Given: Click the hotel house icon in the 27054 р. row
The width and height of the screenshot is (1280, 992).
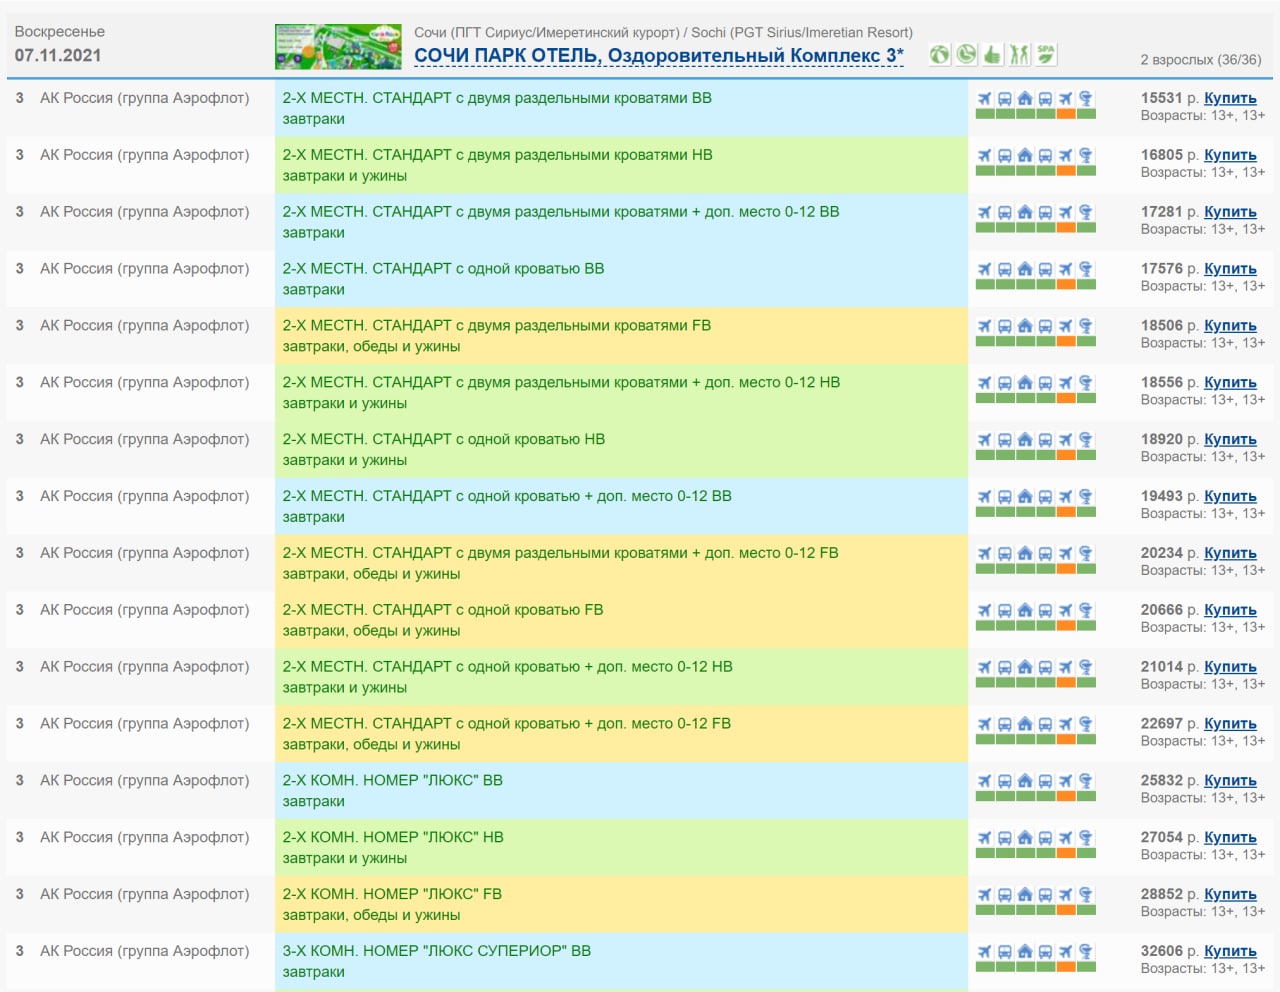Looking at the screenshot, I should [1025, 840].
